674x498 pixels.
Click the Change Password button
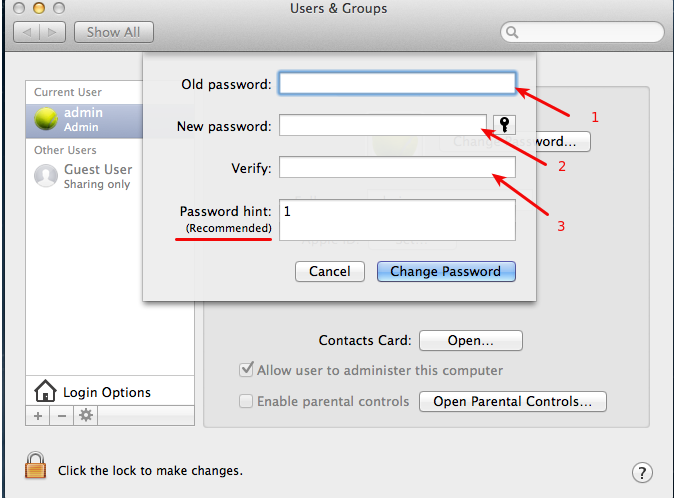point(446,271)
